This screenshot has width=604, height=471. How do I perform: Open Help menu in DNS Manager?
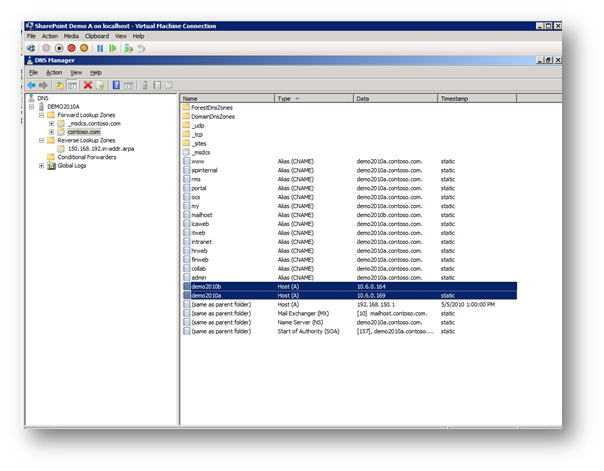96,72
